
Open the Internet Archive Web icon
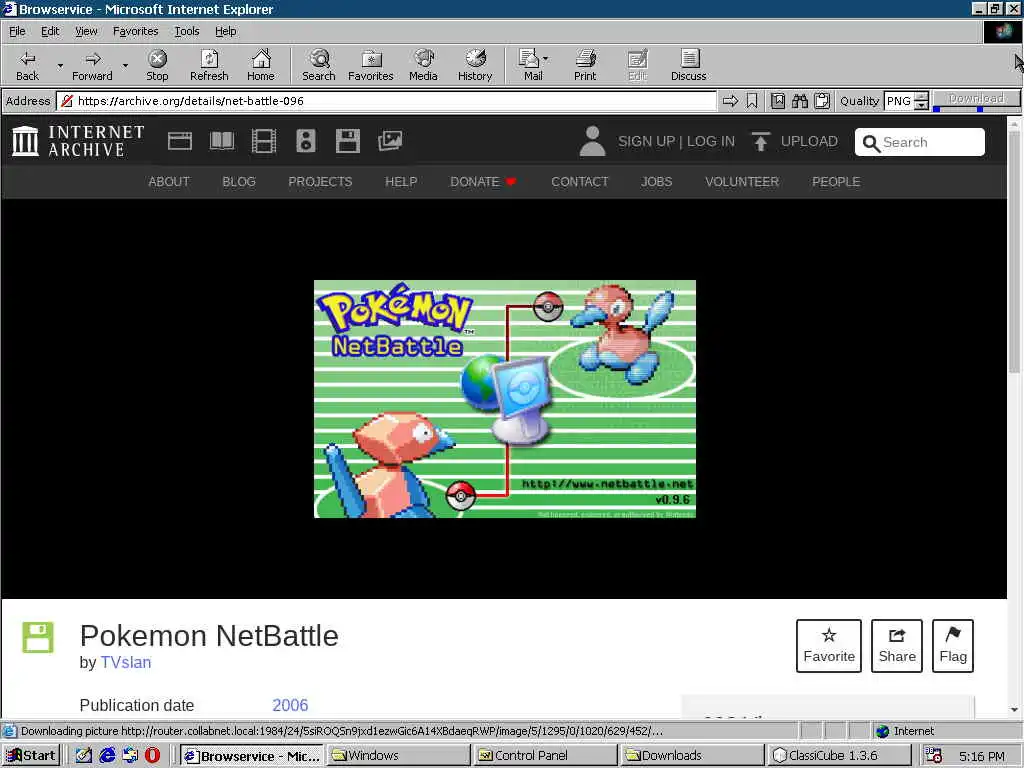[x=180, y=141]
